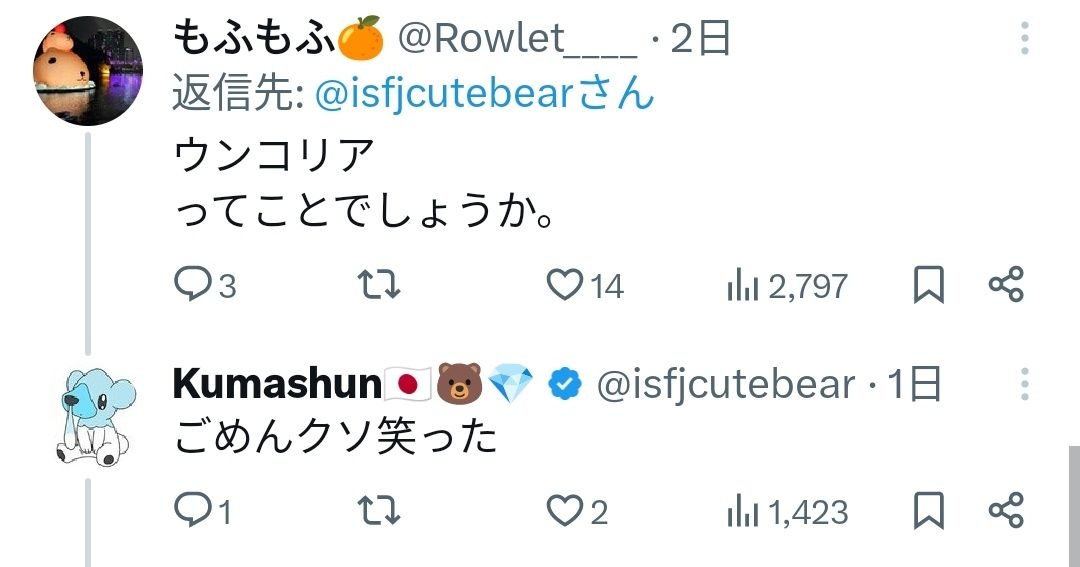Open Kumashun display name profile
Viewport: 1080px width, 567px height.
(277, 385)
